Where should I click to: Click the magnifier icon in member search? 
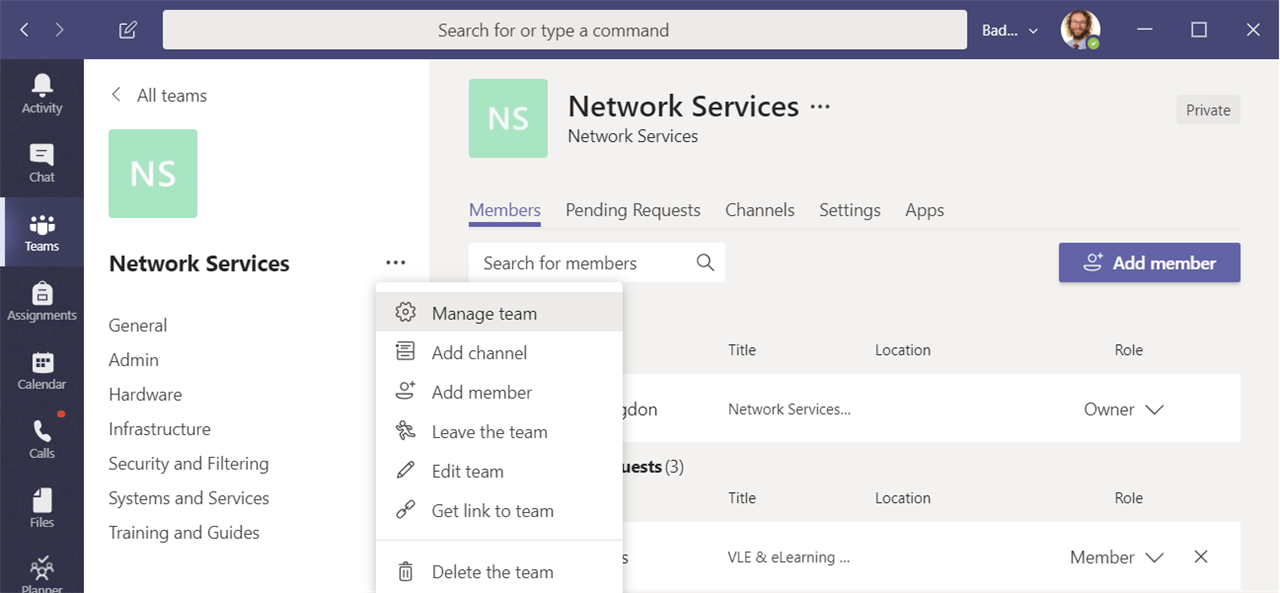[x=705, y=262]
